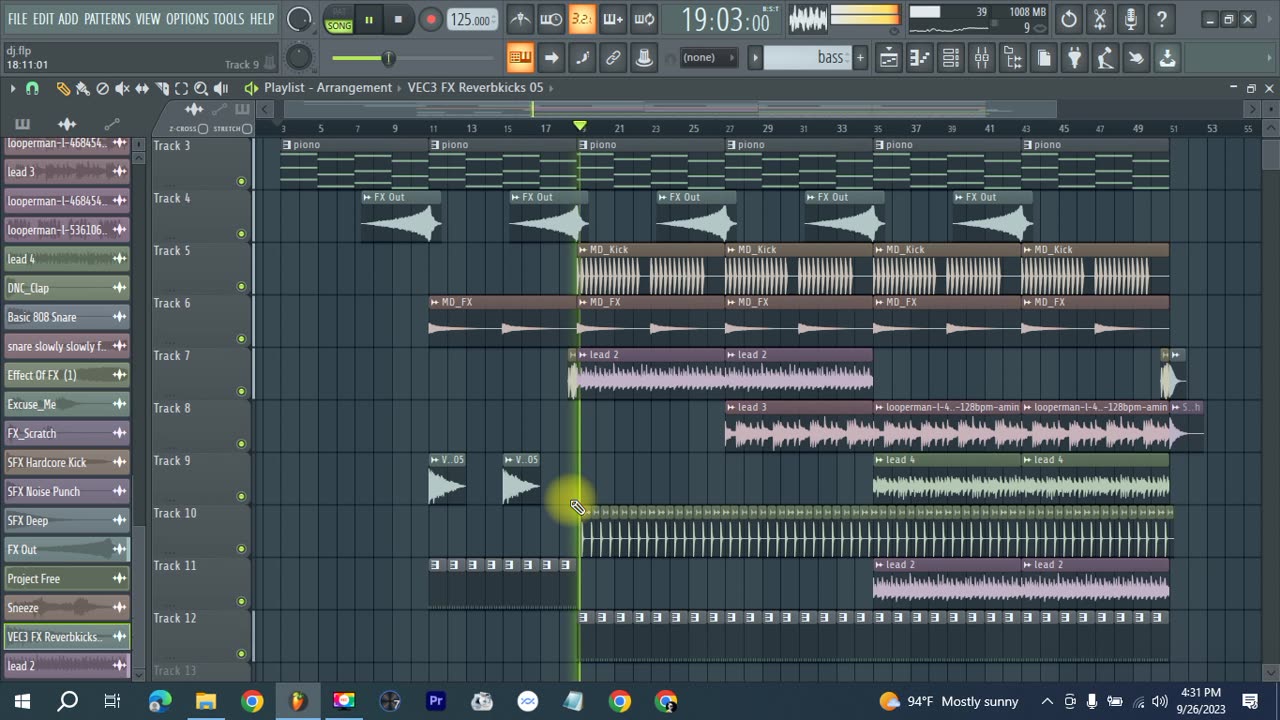The width and height of the screenshot is (1280, 720).
Task: Toggle the metronome icon
Action: tap(520, 19)
